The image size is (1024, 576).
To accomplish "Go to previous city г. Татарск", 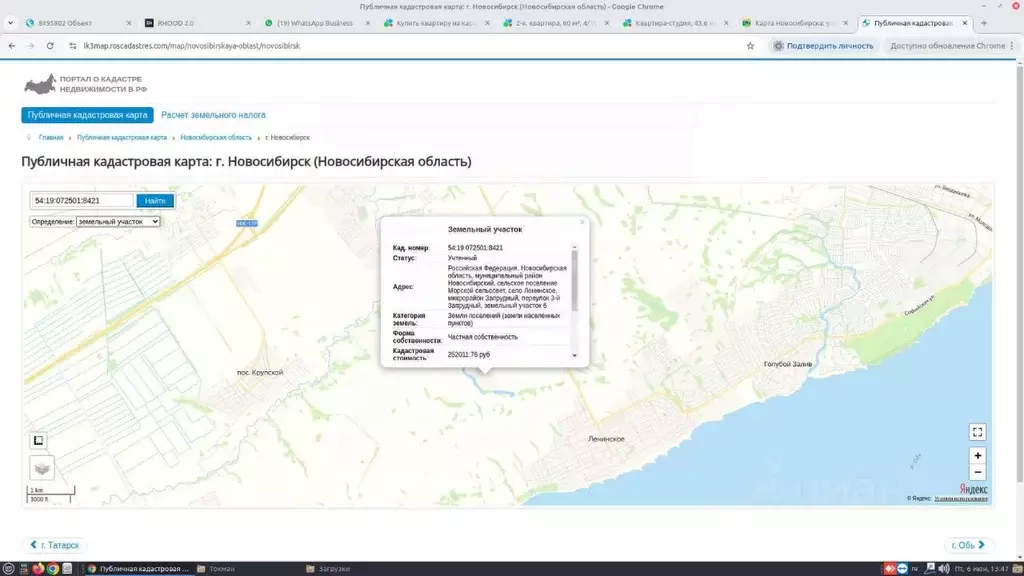I will pyautogui.click(x=54, y=545).
